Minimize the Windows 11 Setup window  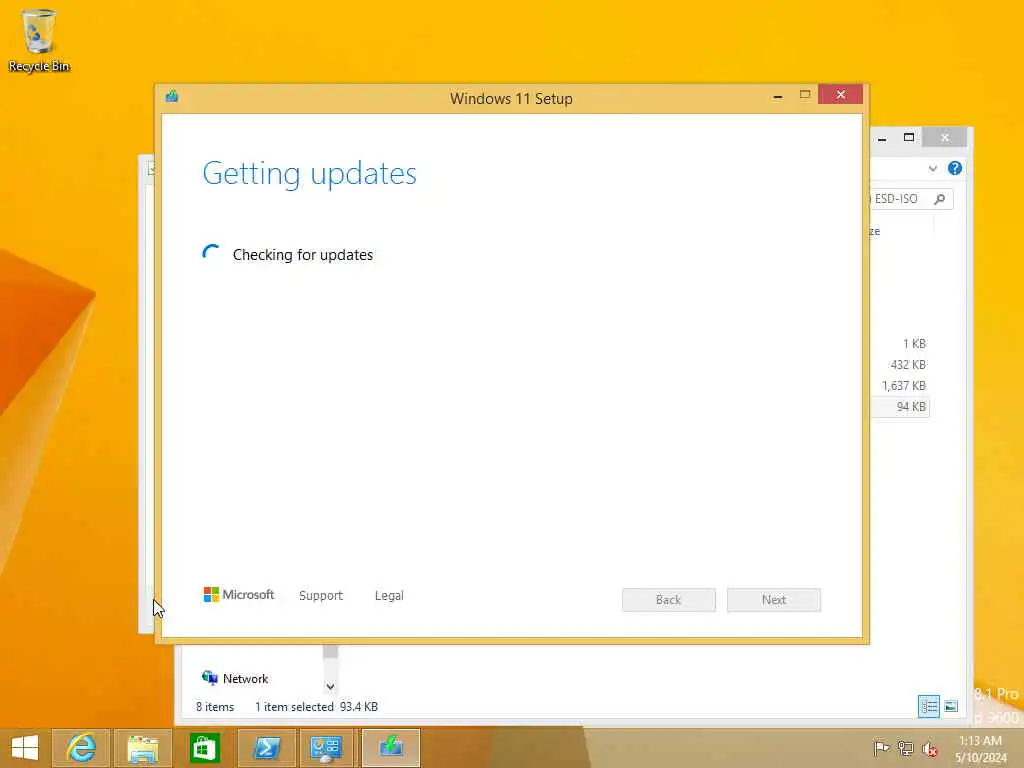click(x=777, y=96)
